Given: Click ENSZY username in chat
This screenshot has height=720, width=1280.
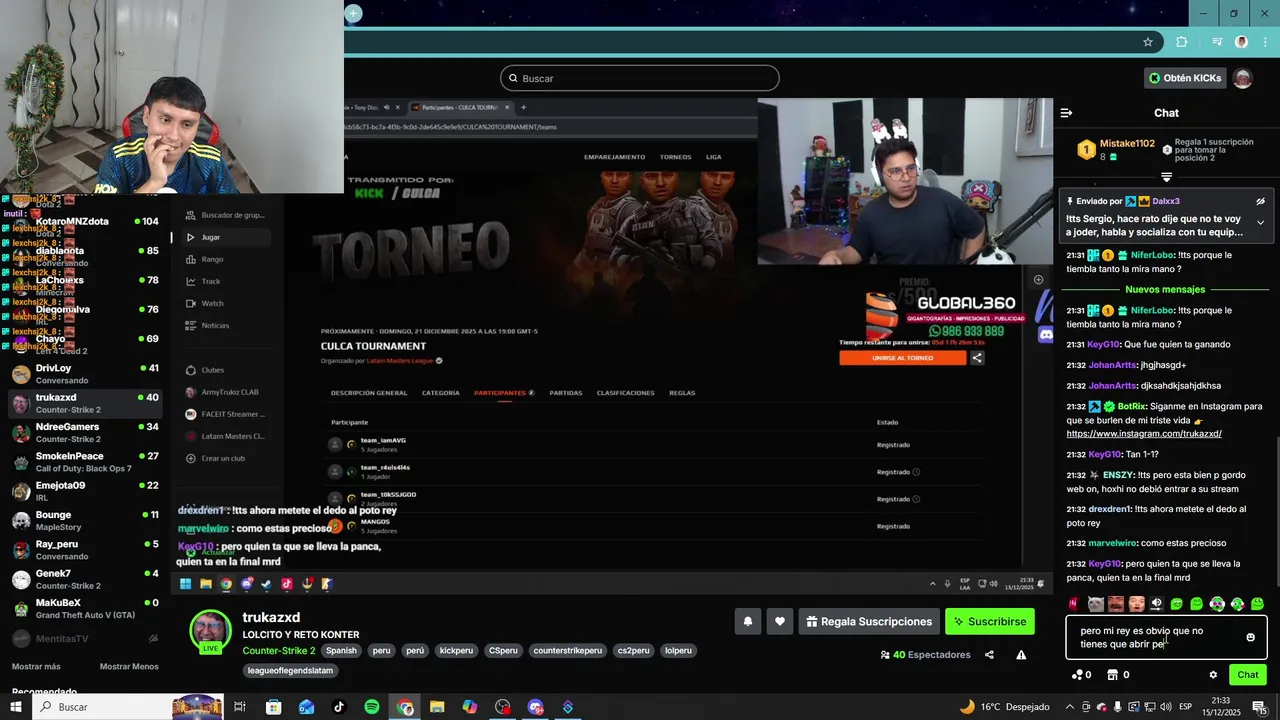Looking at the screenshot, I should click(x=1118, y=475).
